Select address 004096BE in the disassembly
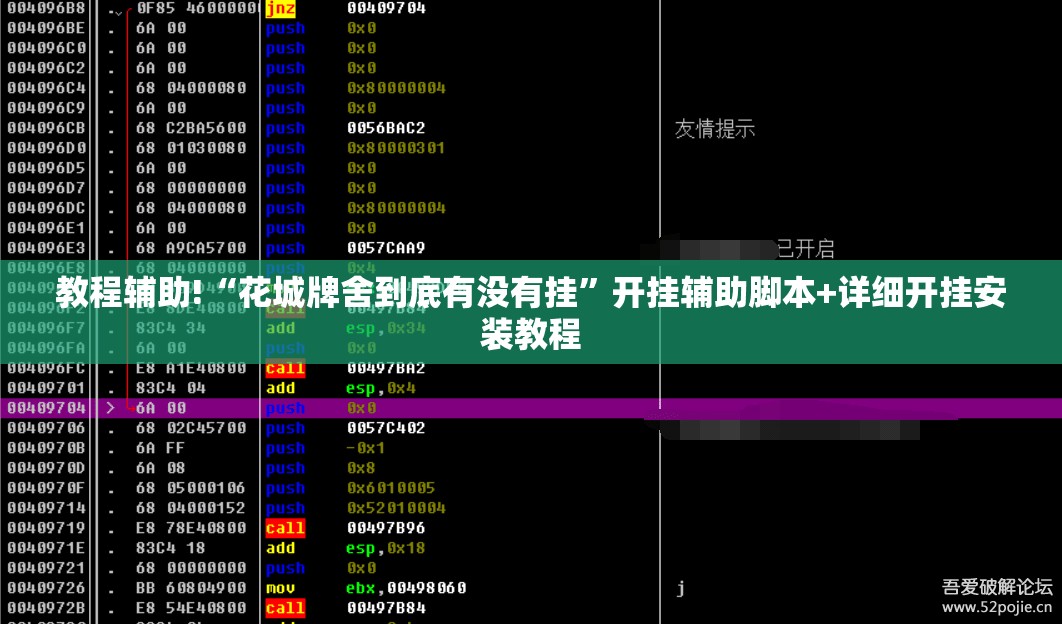Screen dimensions: 1062x624 47,28
